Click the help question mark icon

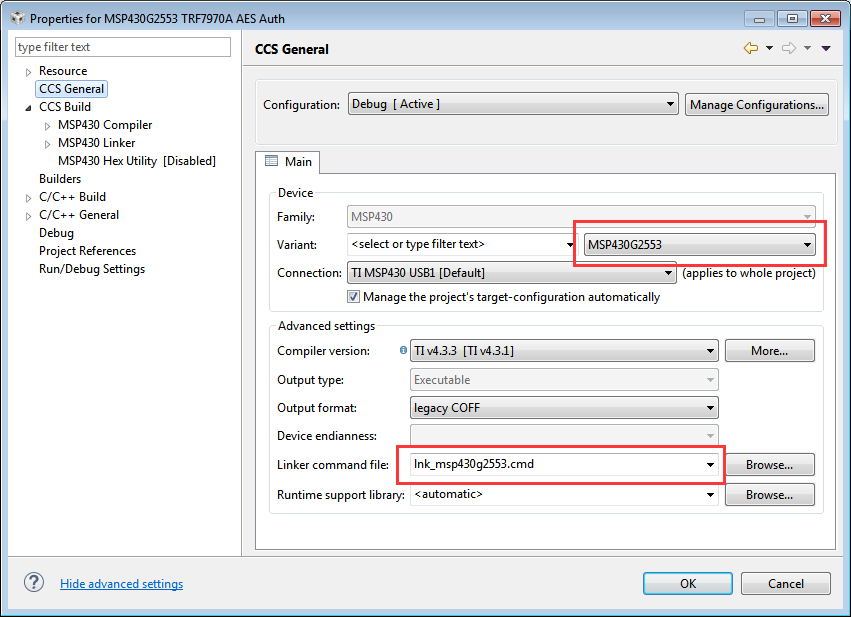click(34, 583)
